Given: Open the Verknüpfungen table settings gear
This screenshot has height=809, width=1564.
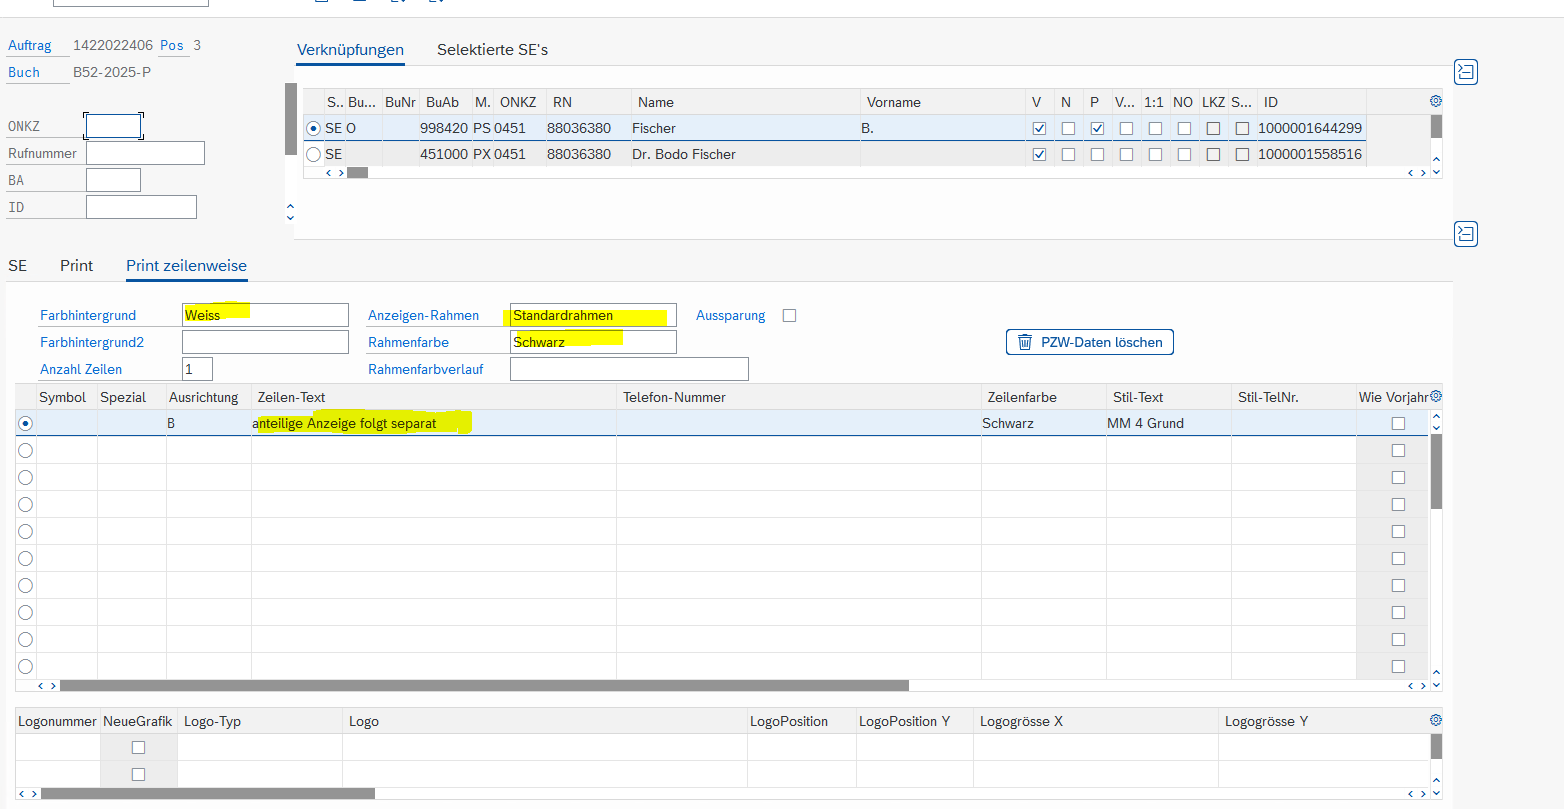Looking at the screenshot, I should (x=1436, y=101).
